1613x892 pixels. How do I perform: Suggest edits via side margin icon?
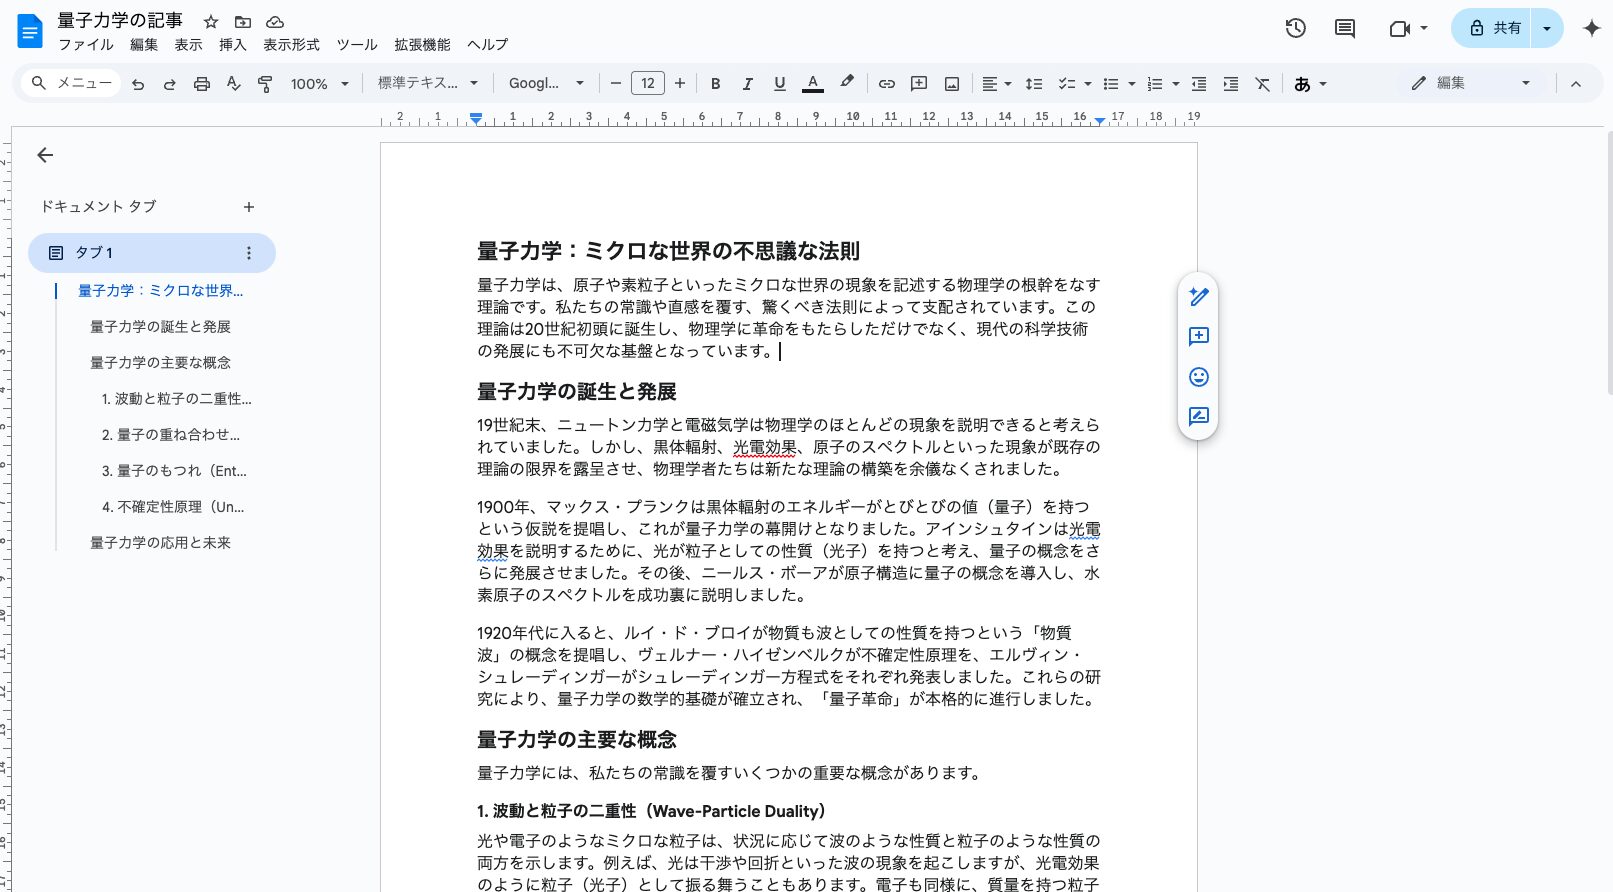coord(1199,416)
